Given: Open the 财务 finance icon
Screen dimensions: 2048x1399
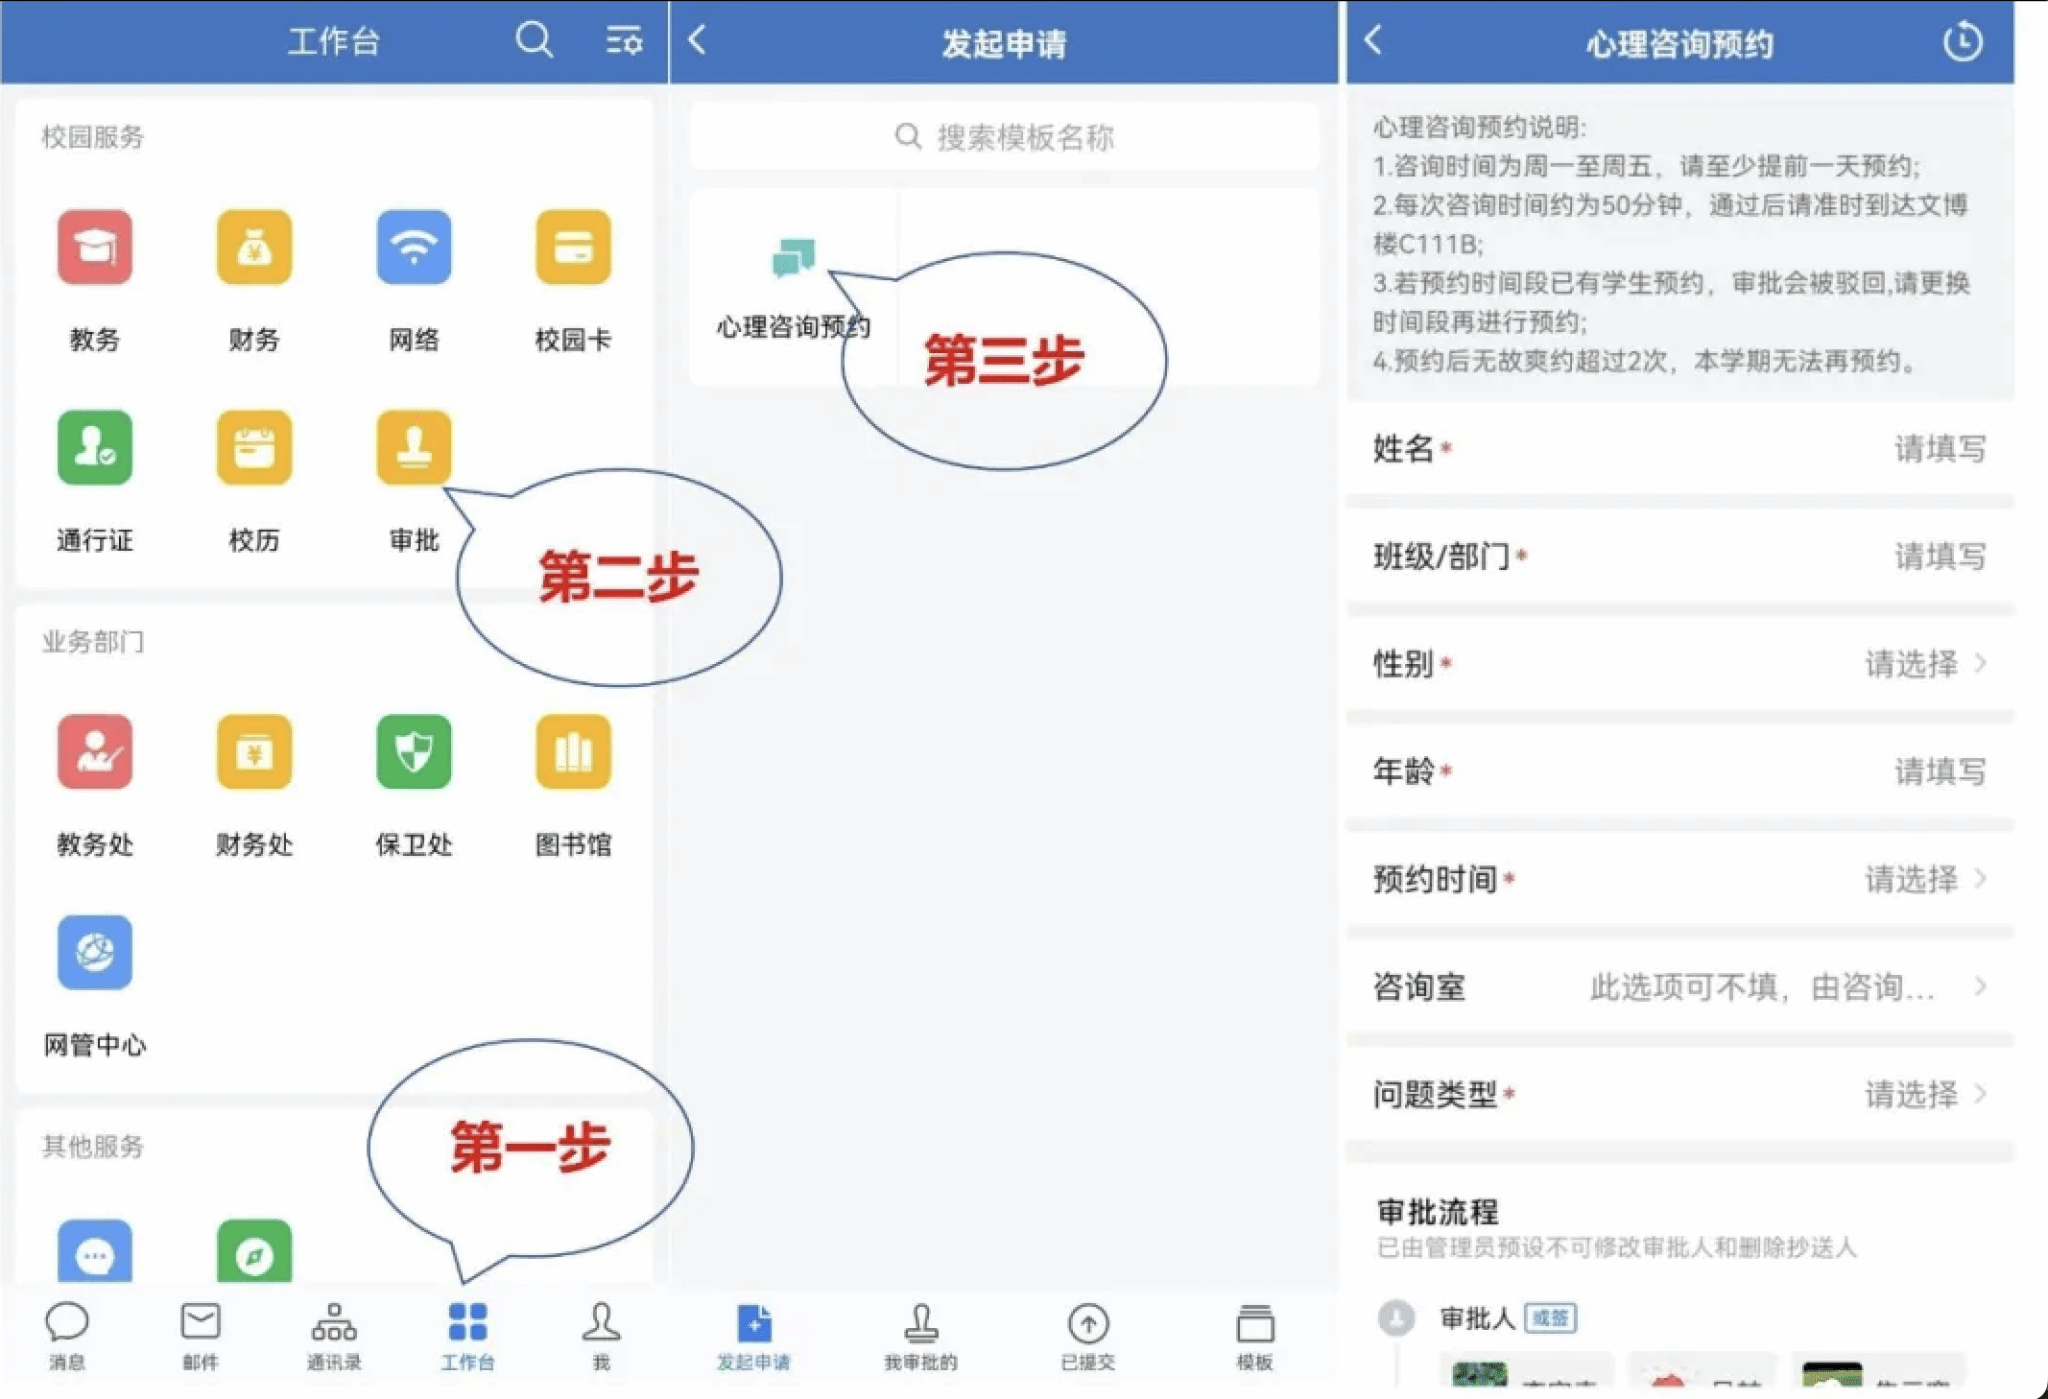Looking at the screenshot, I should coord(254,247).
